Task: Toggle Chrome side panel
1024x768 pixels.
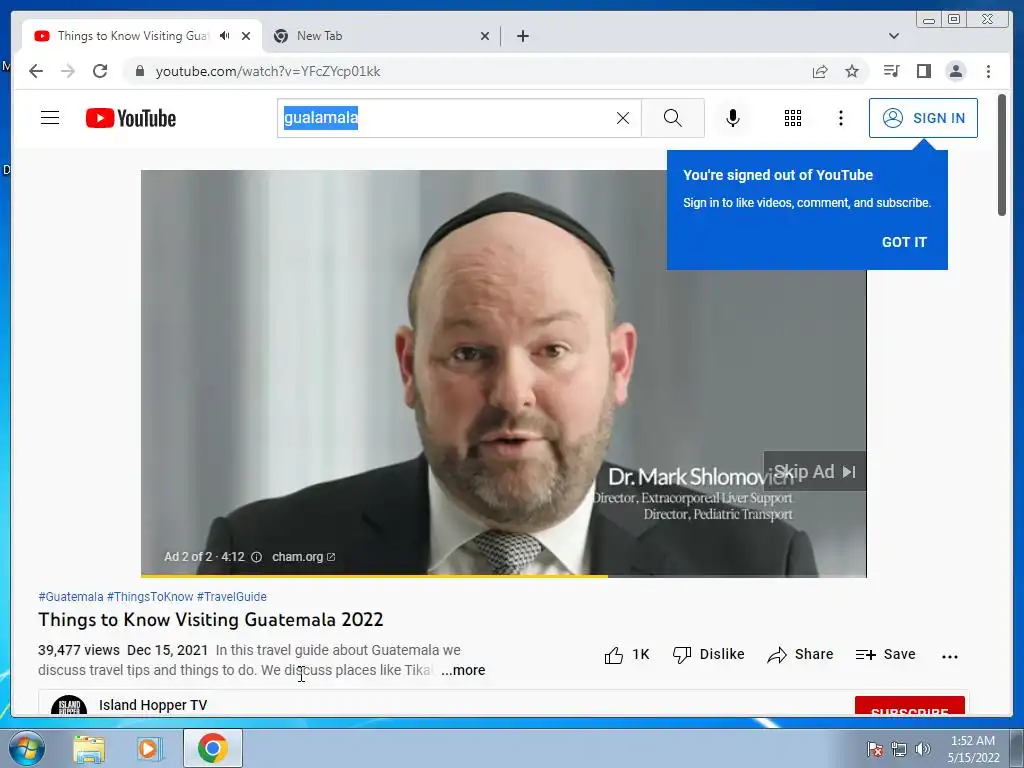Action: coord(923,71)
